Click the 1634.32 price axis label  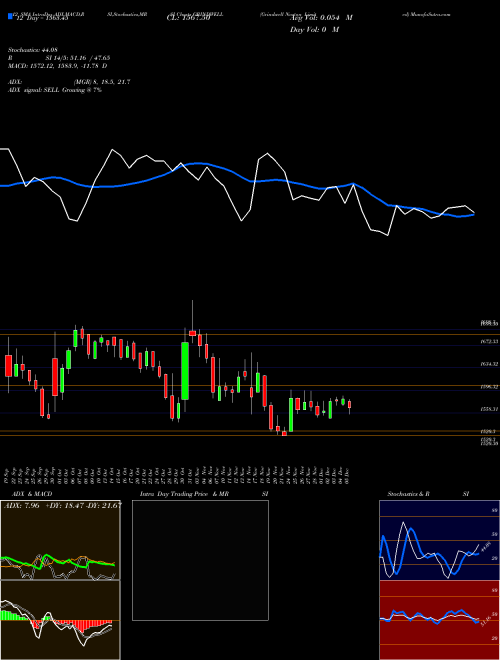489,364
